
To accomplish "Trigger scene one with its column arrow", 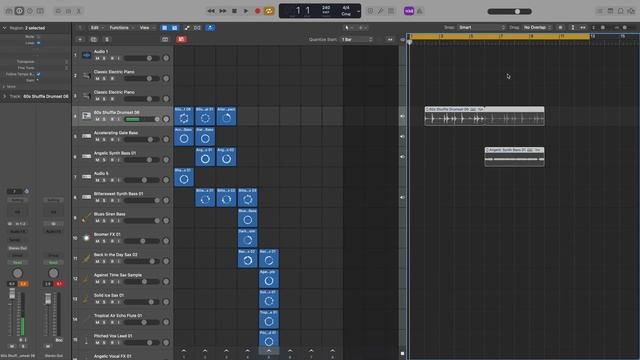I will (x=184, y=351).
